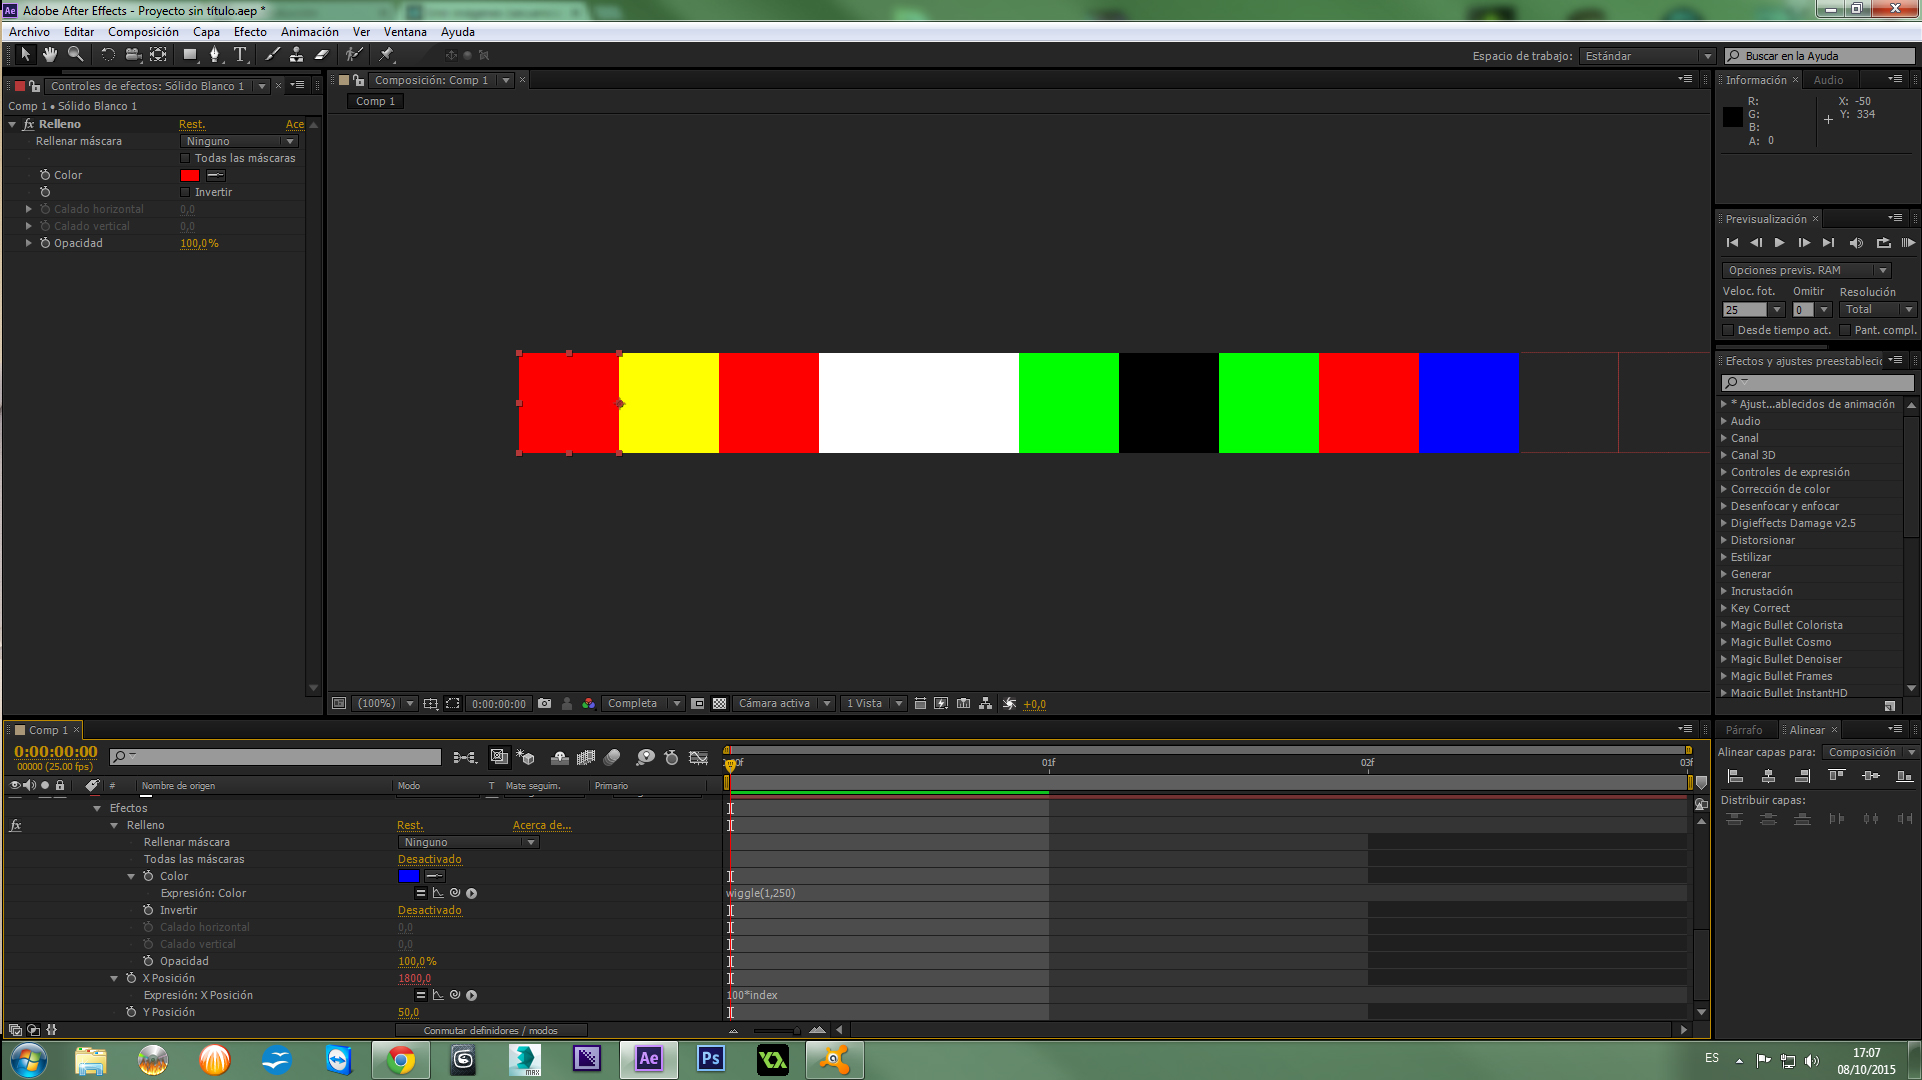Select the Zoom tool in toolbar
The width and height of the screenshot is (1922, 1080).
click(x=75, y=55)
